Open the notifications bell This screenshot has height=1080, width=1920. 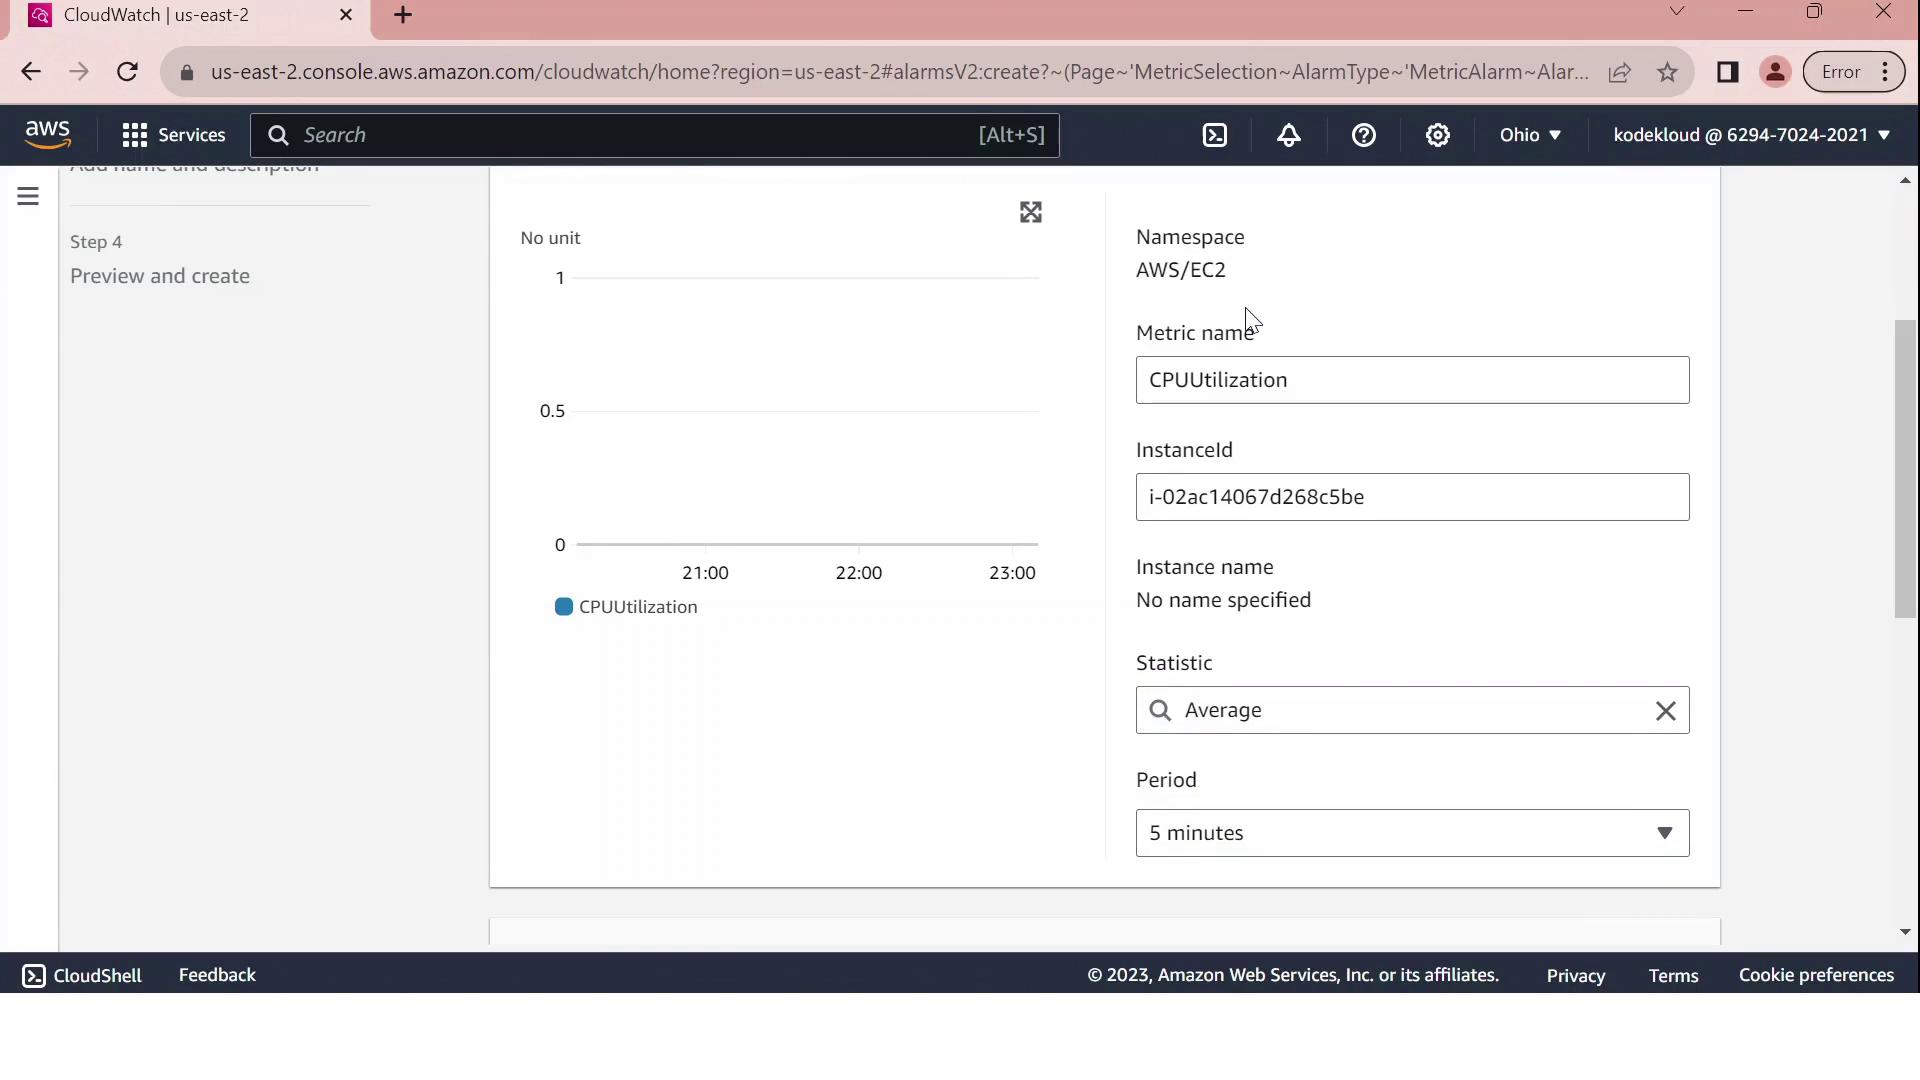pyautogui.click(x=1288, y=135)
